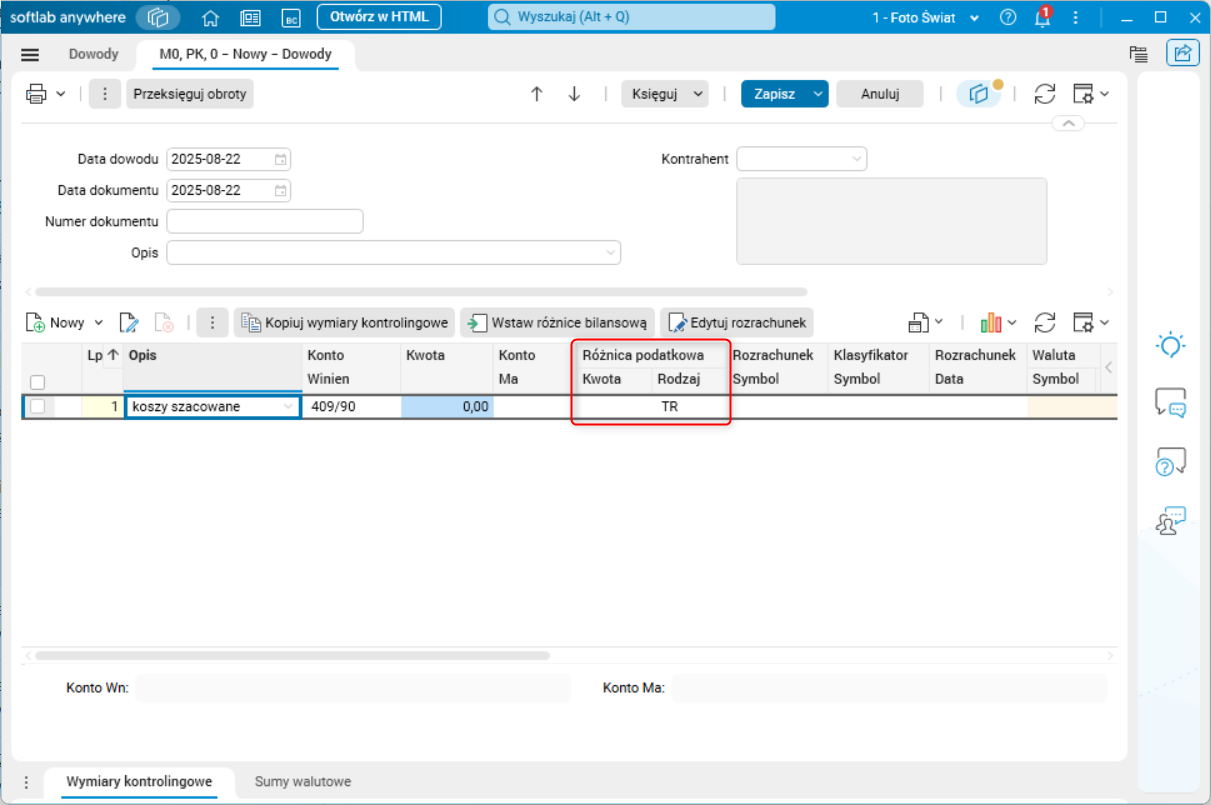Open the Zapisz dropdown arrow
Screen dimensions: 1211x805
pyautogui.click(x=819, y=94)
